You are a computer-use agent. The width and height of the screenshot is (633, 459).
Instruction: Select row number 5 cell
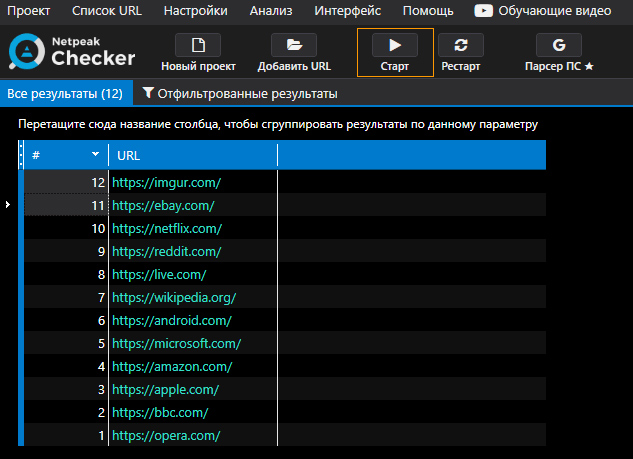click(66, 343)
